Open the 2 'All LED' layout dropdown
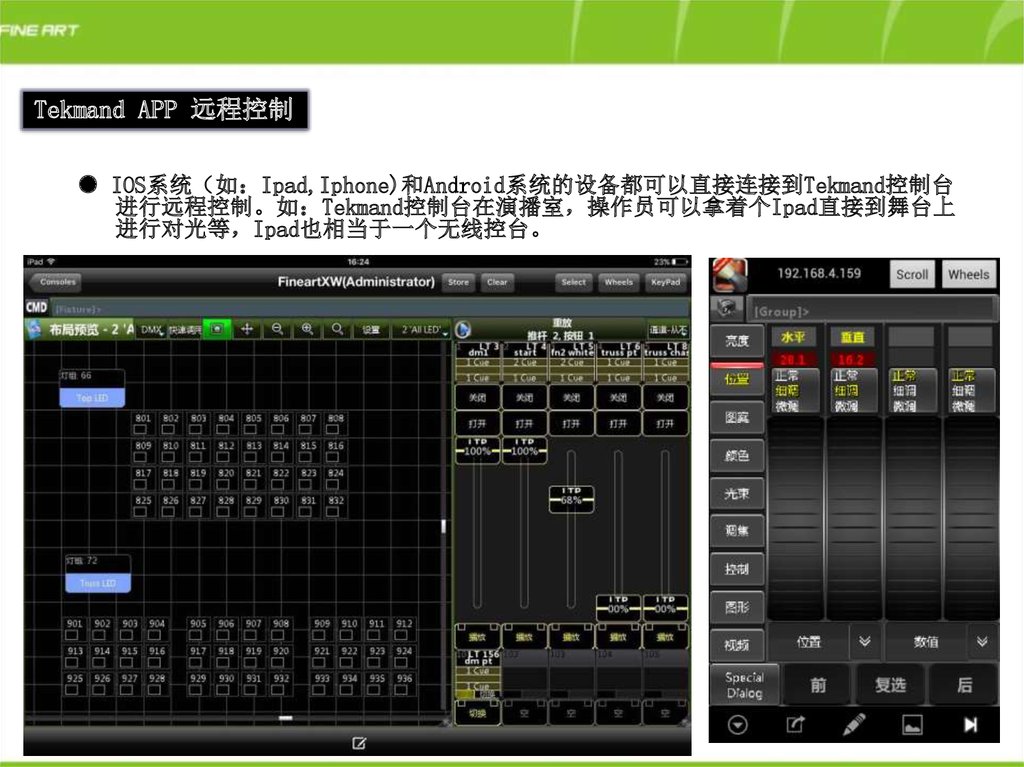 click(x=421, y=329)
